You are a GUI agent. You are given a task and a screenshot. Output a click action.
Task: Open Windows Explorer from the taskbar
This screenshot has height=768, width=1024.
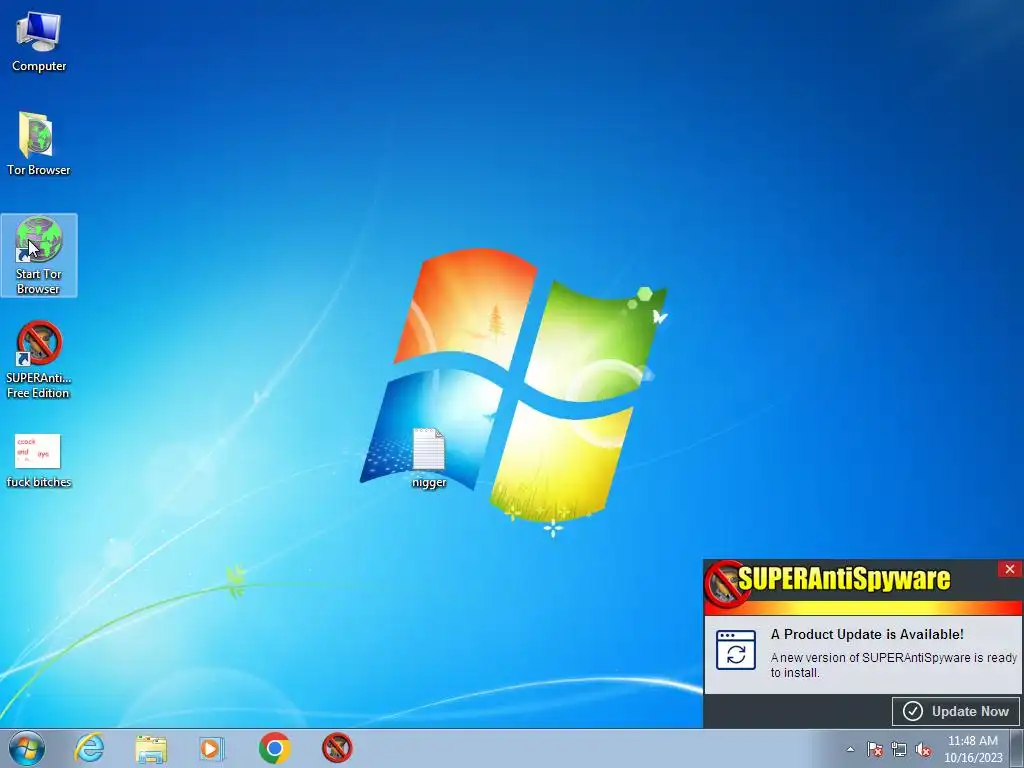pyautogui.click(x=151, y=748)
